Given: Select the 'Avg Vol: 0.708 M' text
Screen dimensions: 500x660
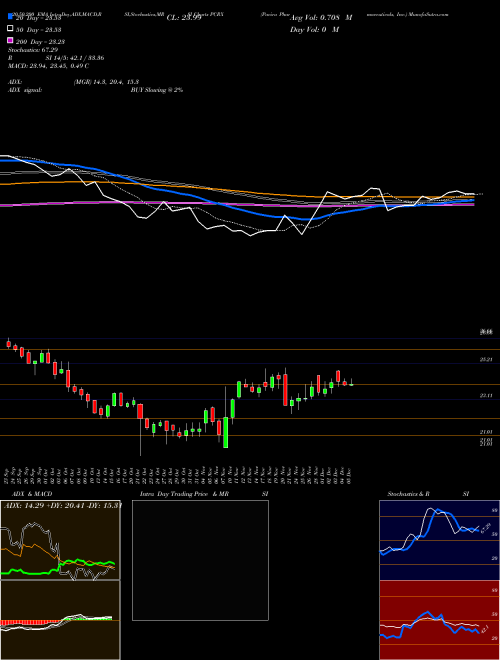Looking at the screenshot, I should tap(321, 18).
